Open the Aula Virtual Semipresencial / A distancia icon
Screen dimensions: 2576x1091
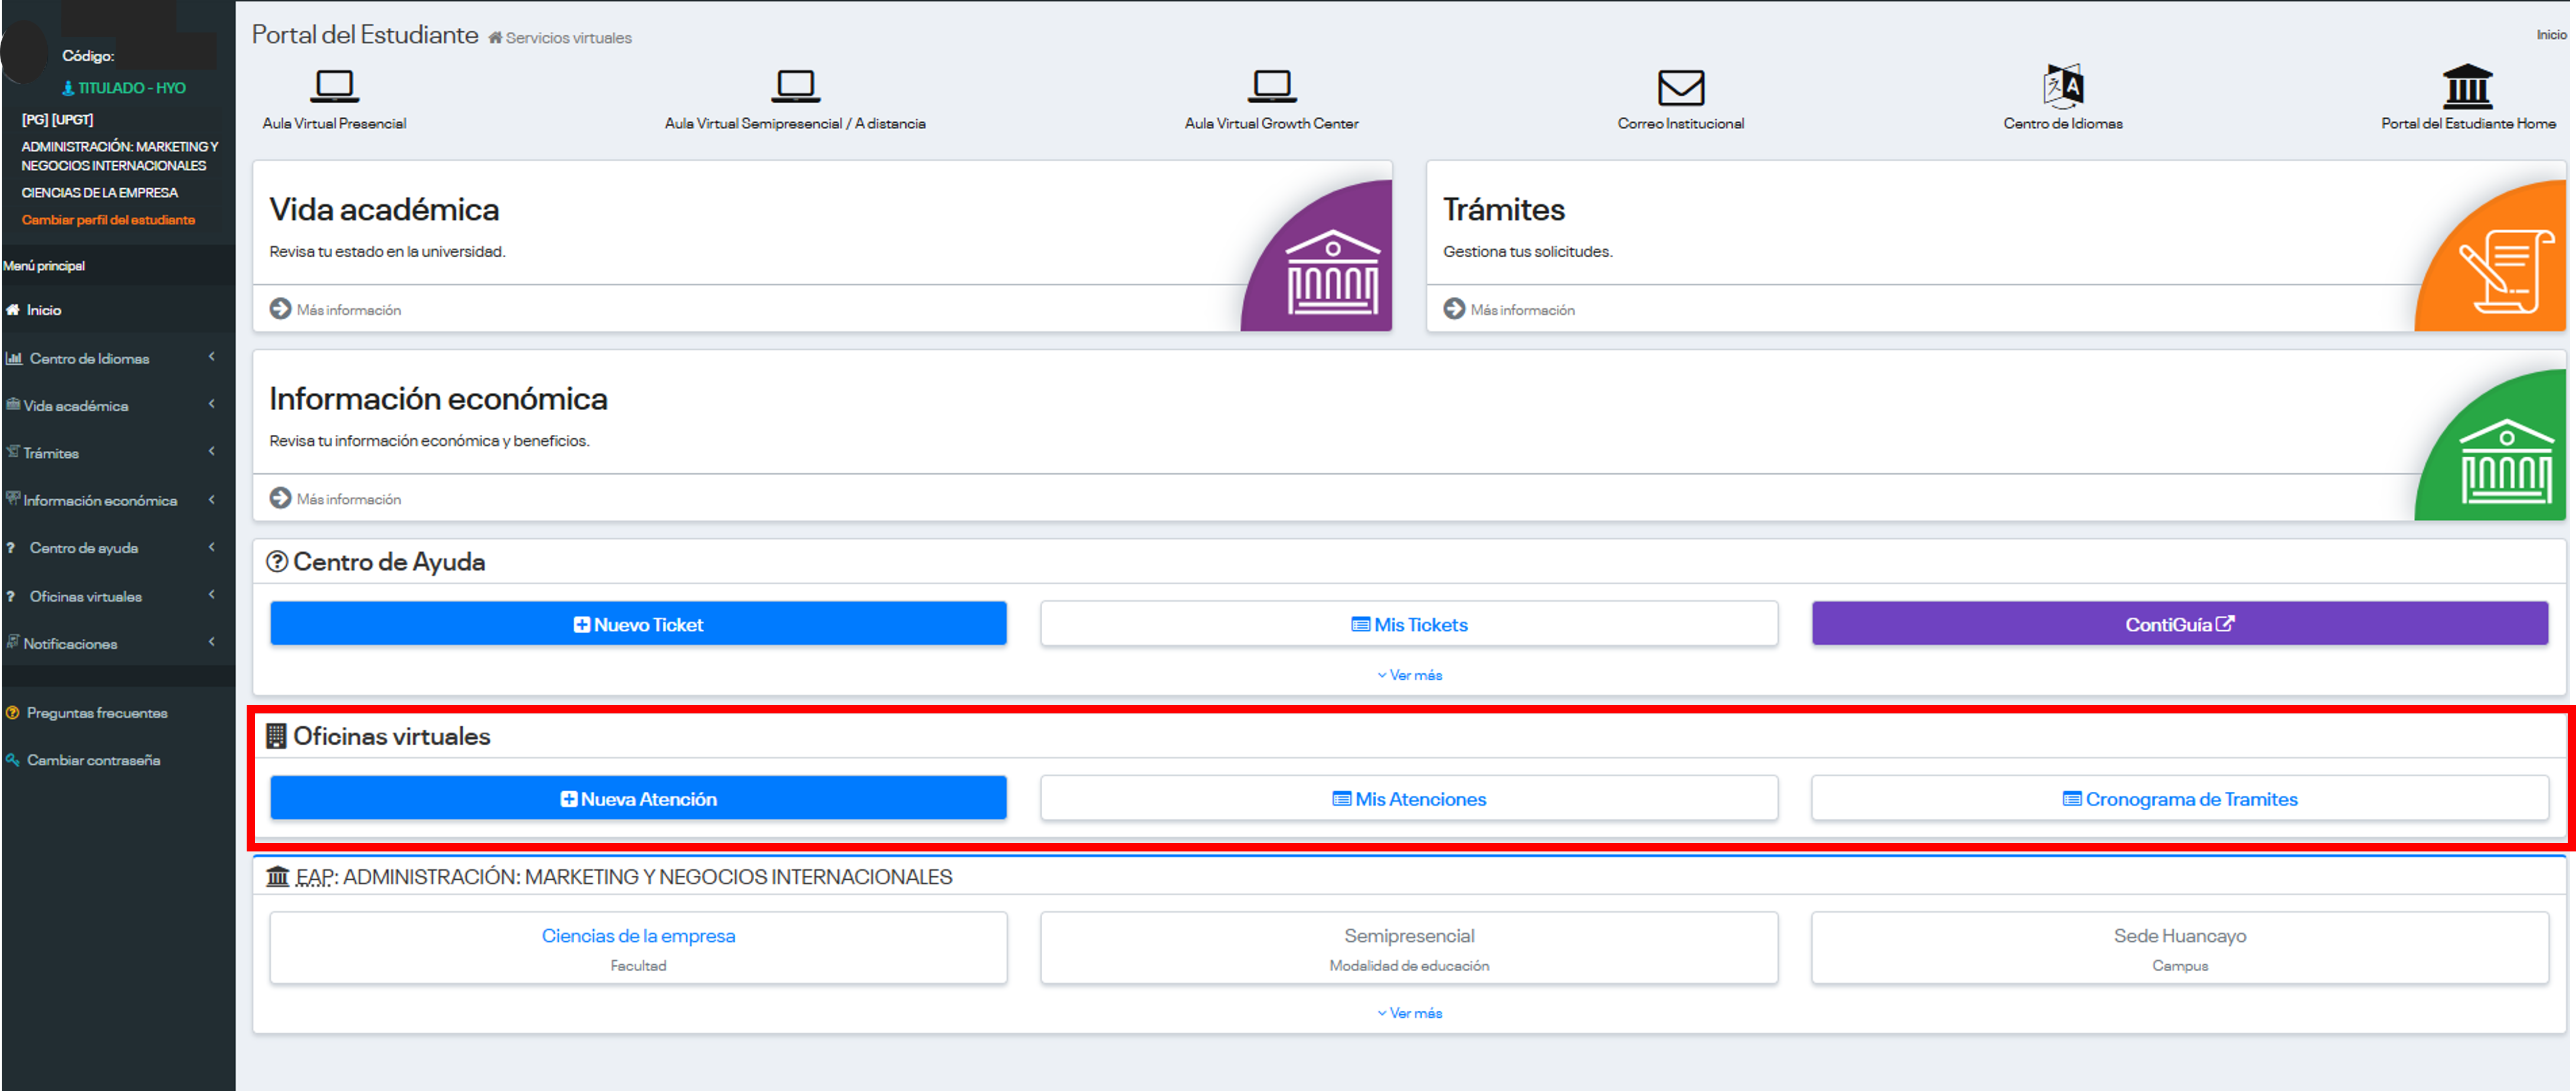pyautogui.click(x=795, y=86)
